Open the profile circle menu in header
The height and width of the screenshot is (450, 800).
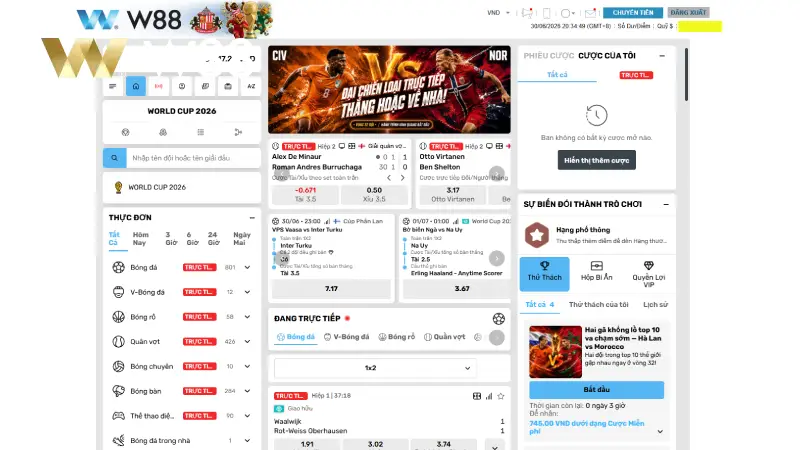[x=567, y=13]
